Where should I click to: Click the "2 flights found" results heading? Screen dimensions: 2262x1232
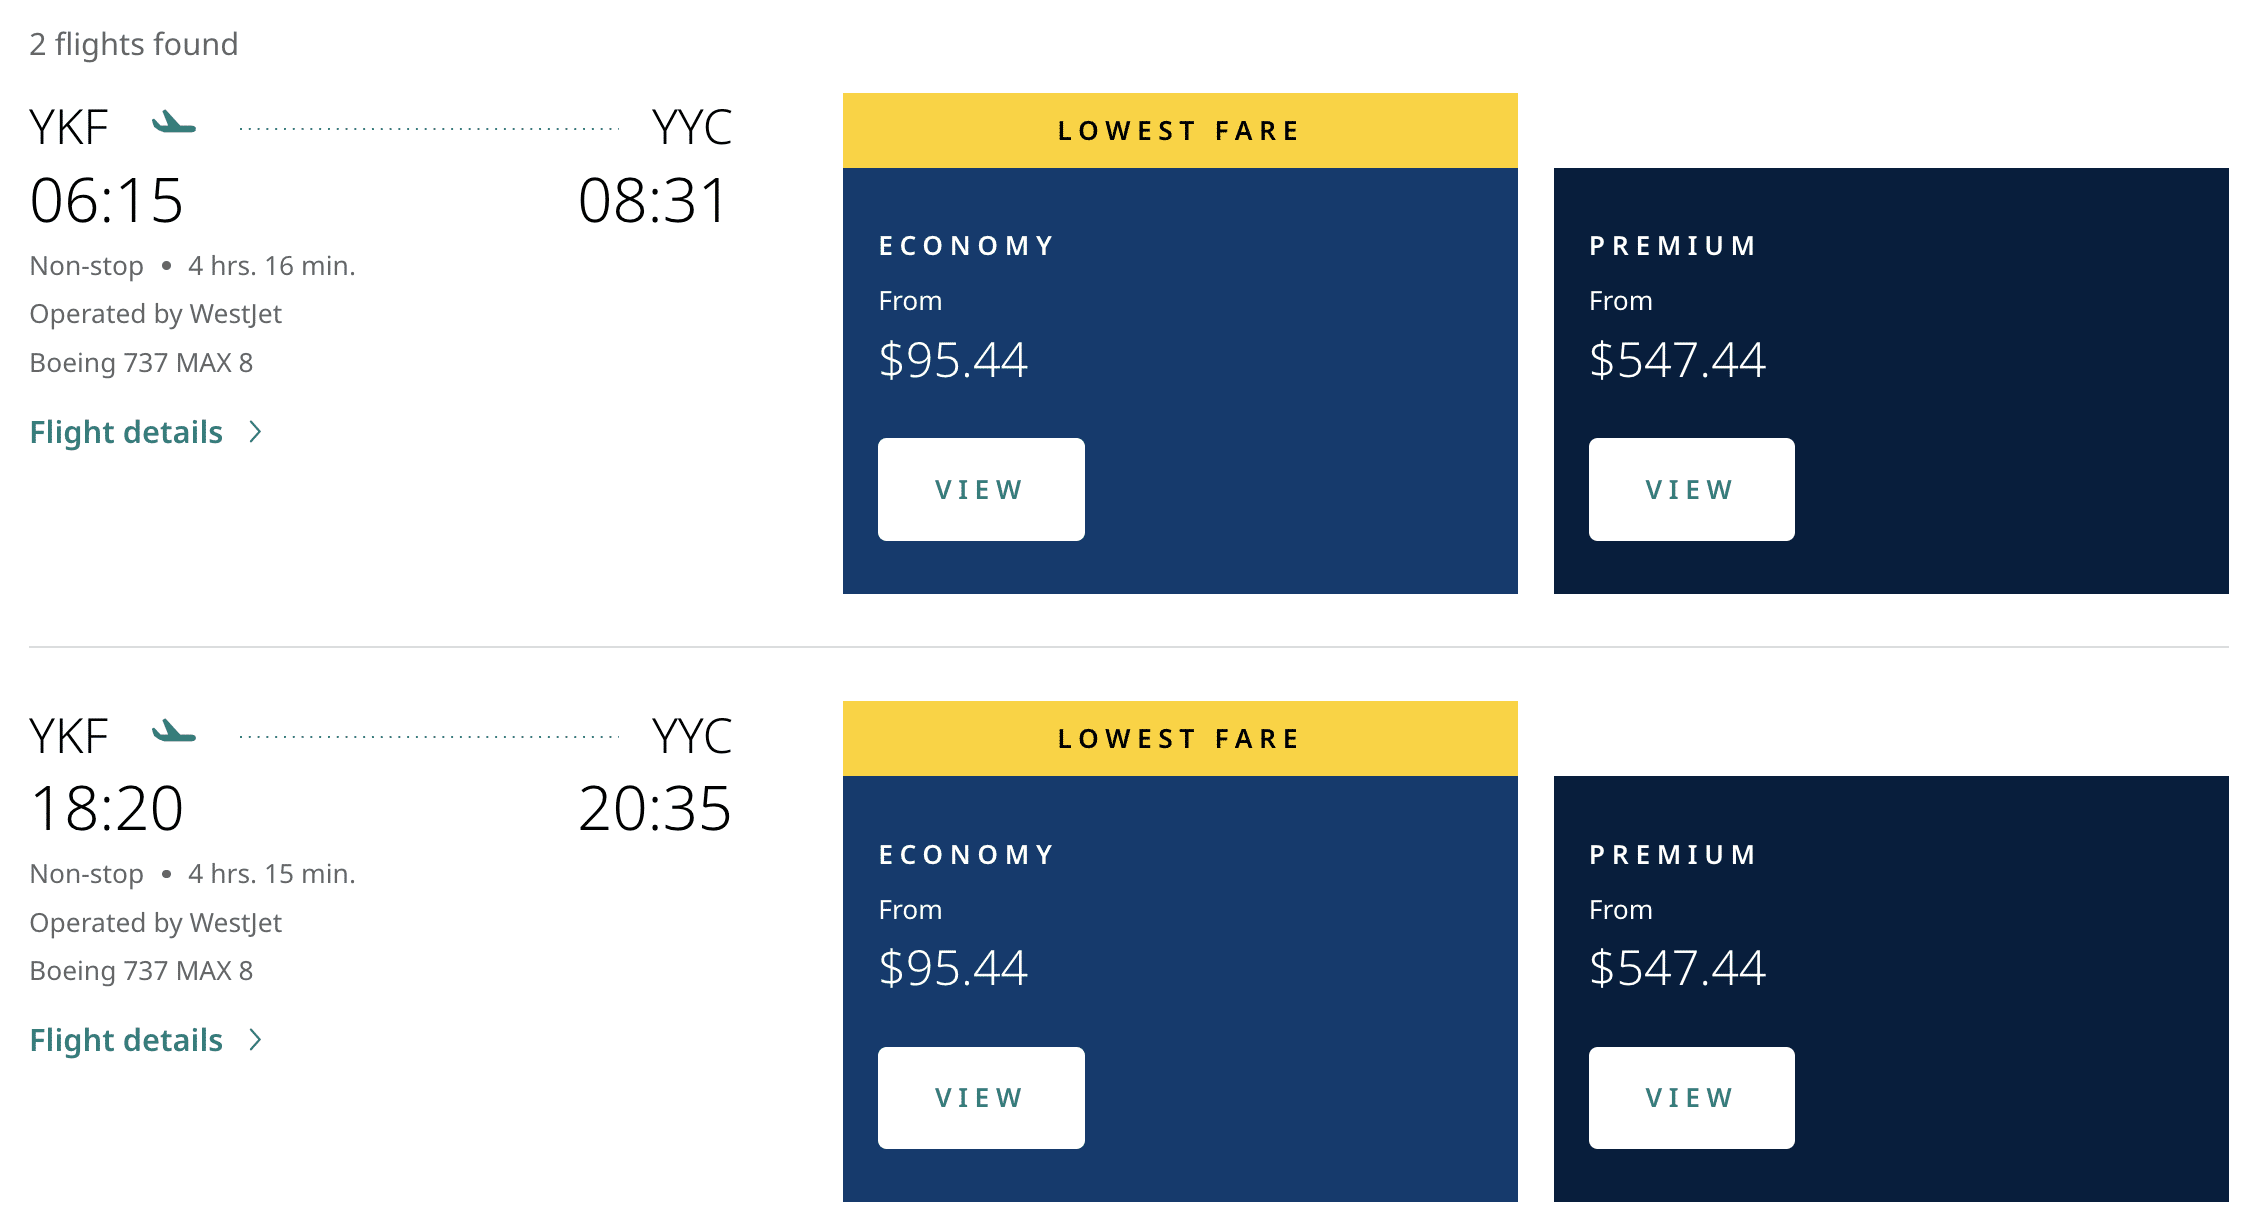click(x=134, y=44)
